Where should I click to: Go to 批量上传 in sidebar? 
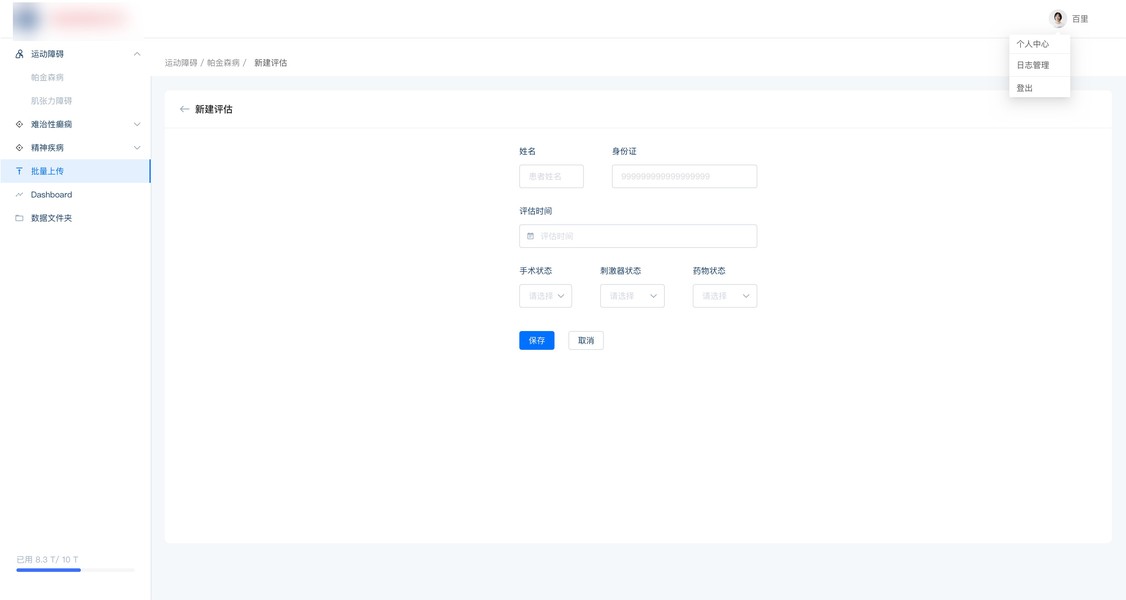[x=75, y=171]
